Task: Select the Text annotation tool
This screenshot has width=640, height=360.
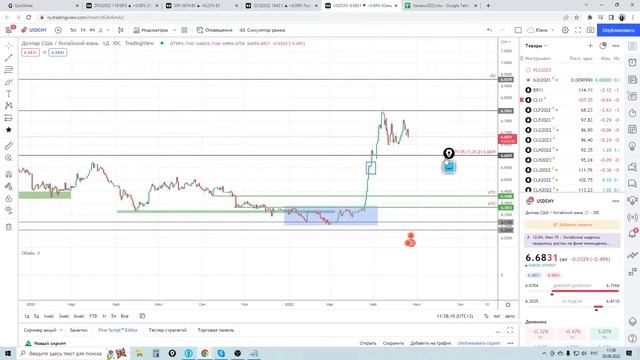Action: pyautogui.click(x=9, y=94)
